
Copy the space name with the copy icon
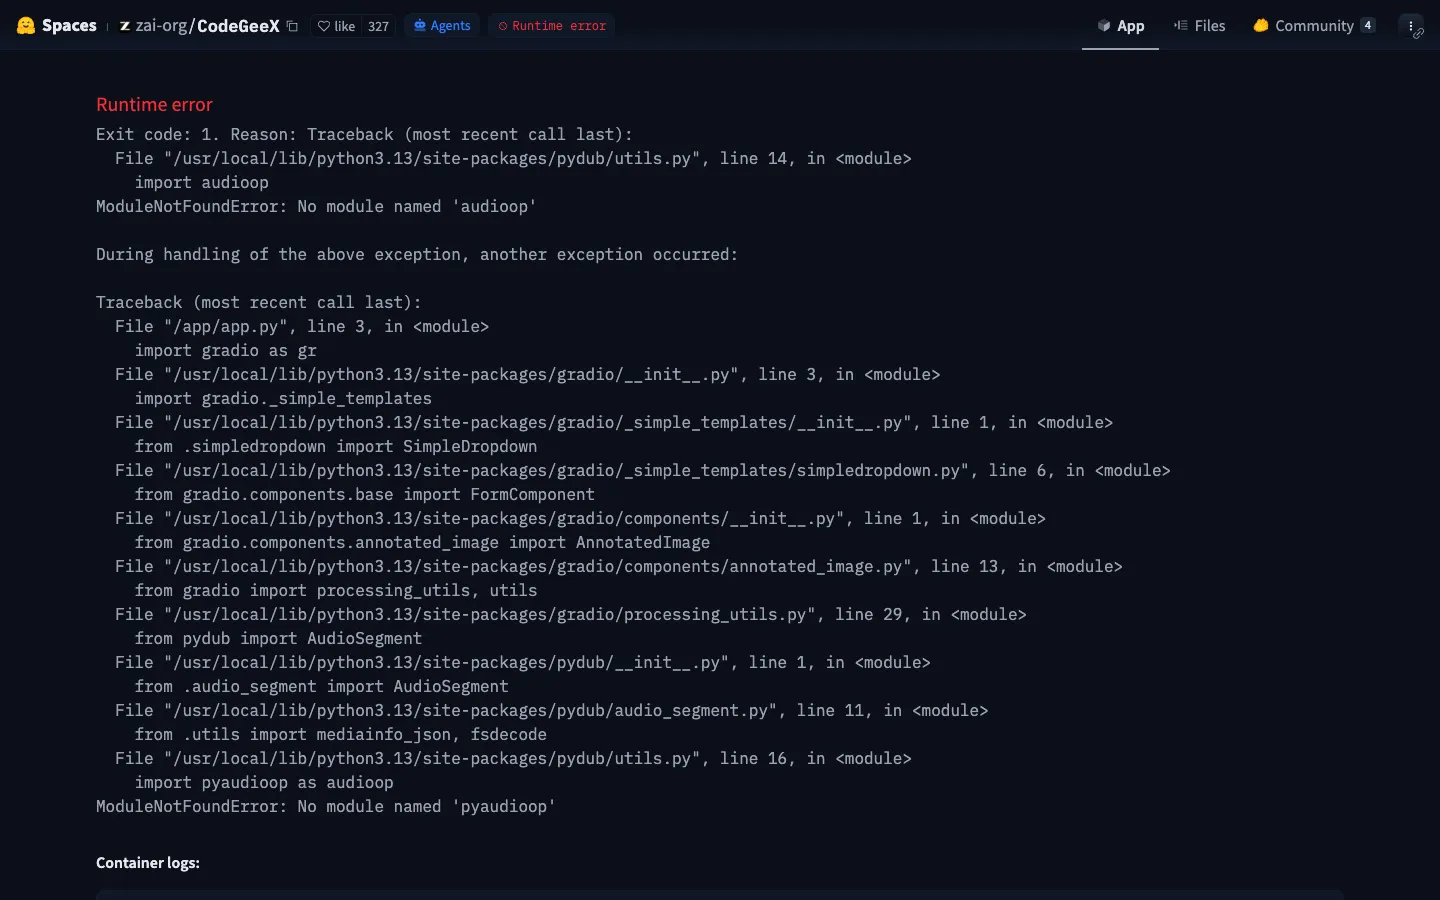[292, 26]
